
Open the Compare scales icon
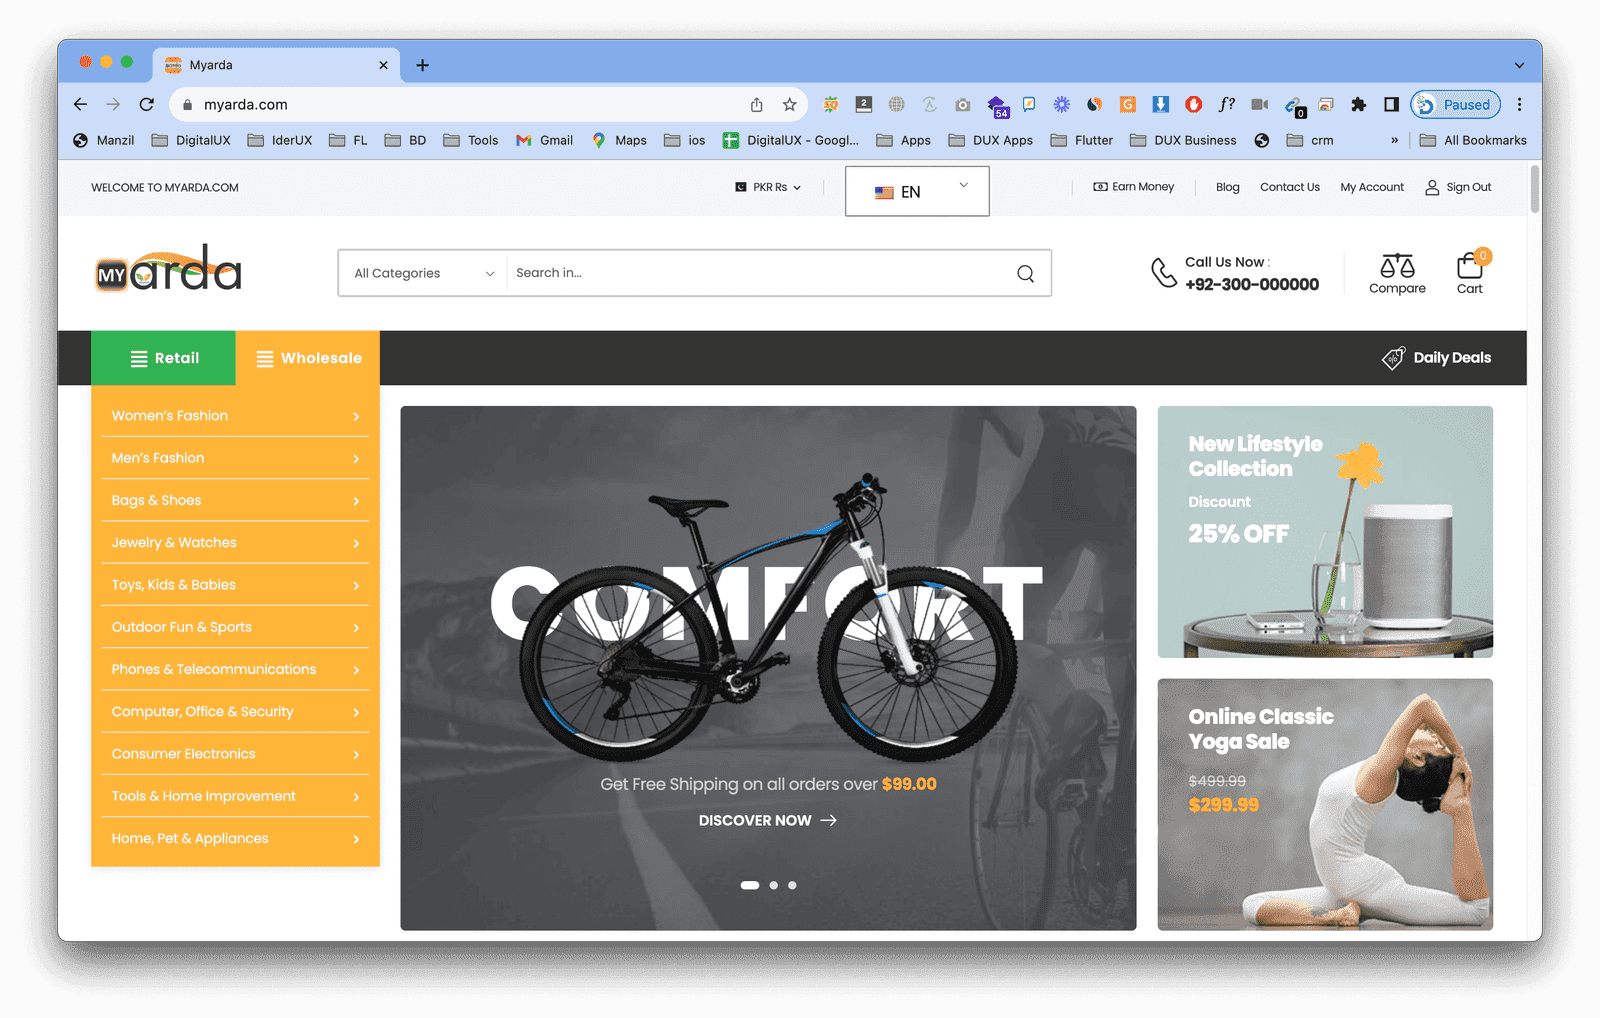pos(1397,266)
